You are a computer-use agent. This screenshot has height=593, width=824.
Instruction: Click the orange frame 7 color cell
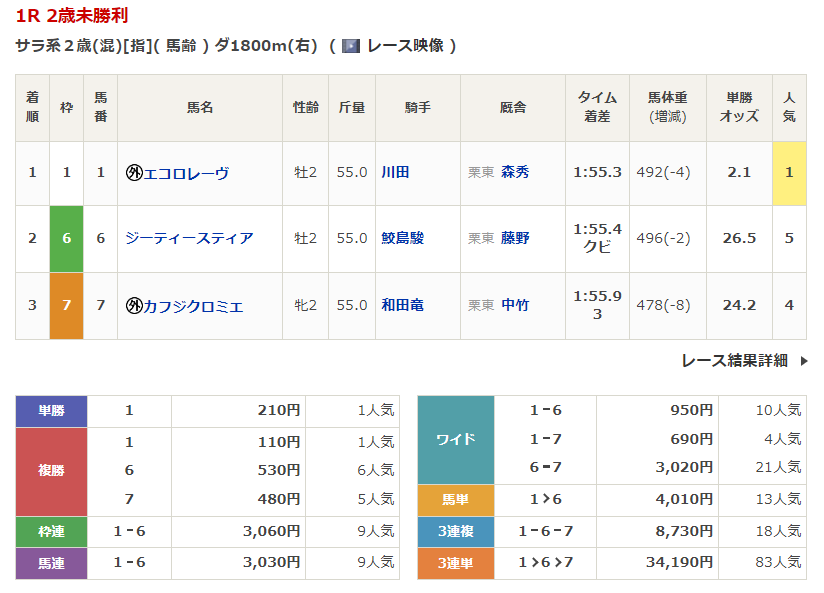pyautogui.click(x=67, y=306)
